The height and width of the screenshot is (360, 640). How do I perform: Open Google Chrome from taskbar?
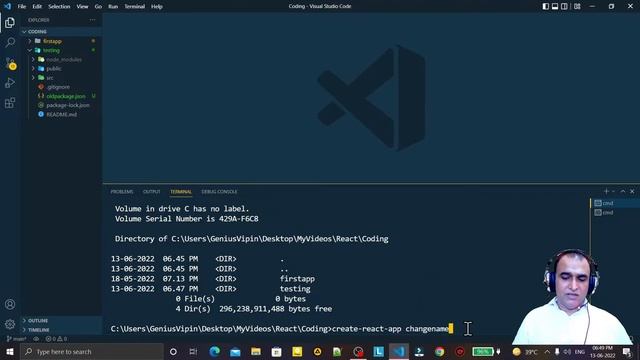click(440, 351)
